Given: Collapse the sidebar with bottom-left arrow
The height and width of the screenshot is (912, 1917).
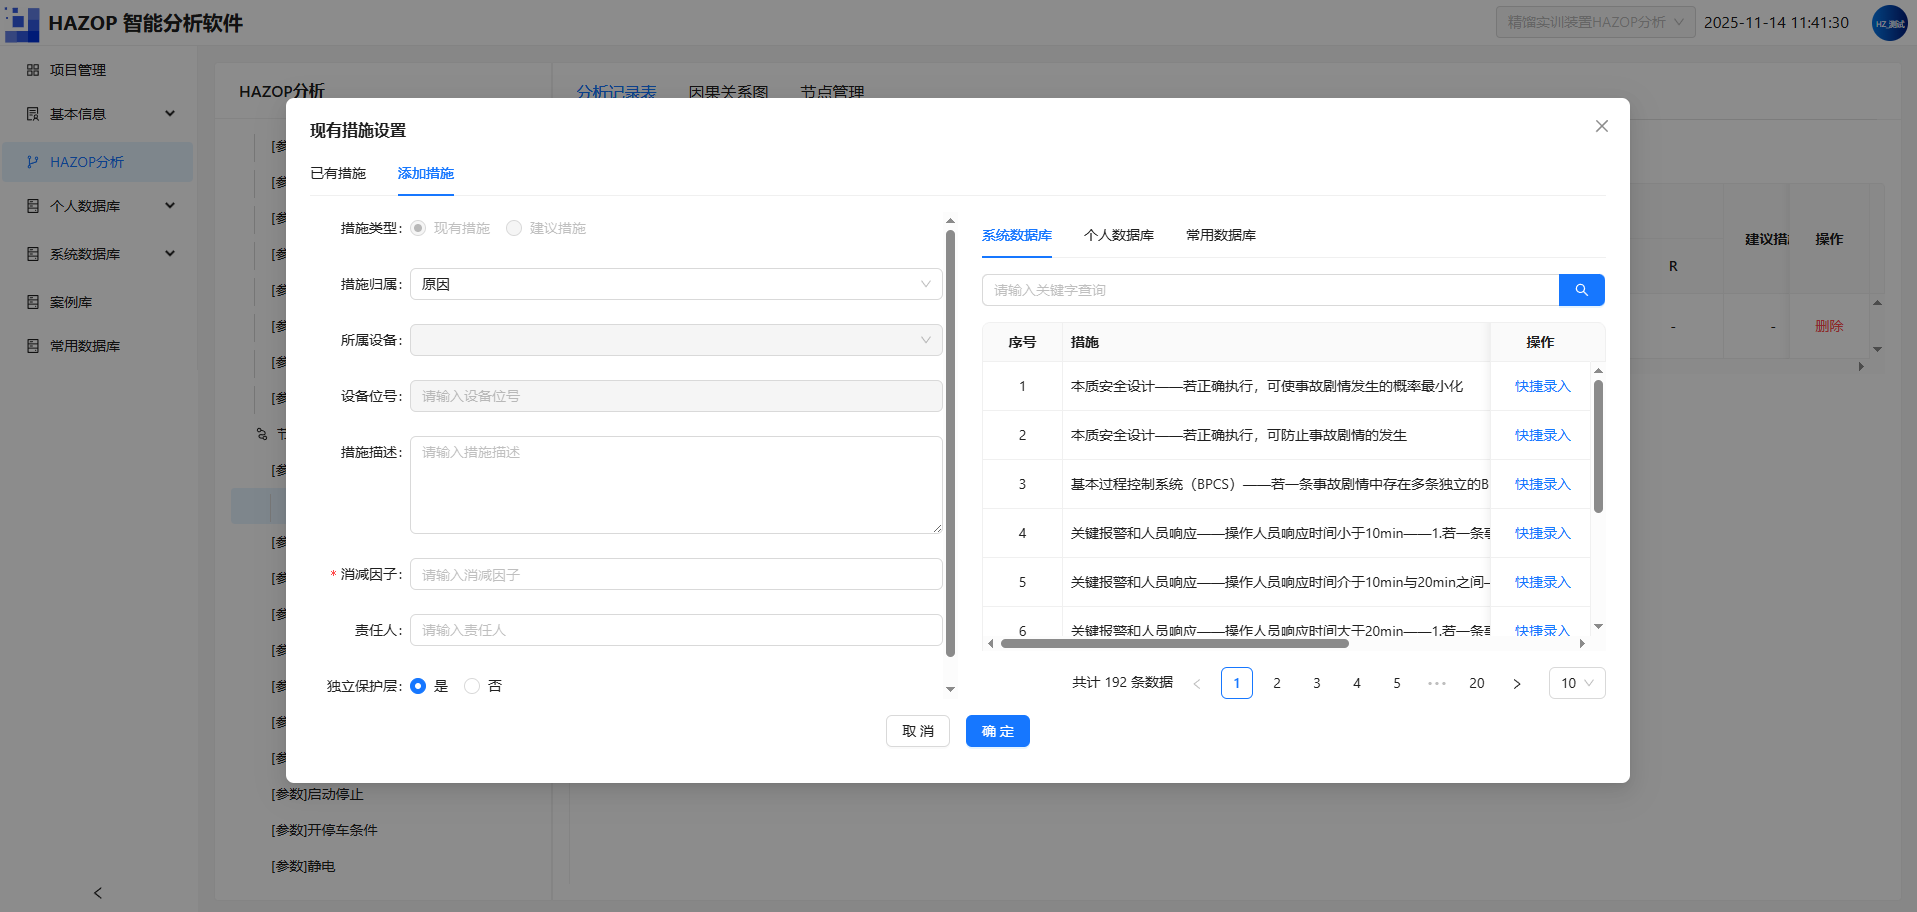Looking at the screenshot, I should click(x=98, y=893).
